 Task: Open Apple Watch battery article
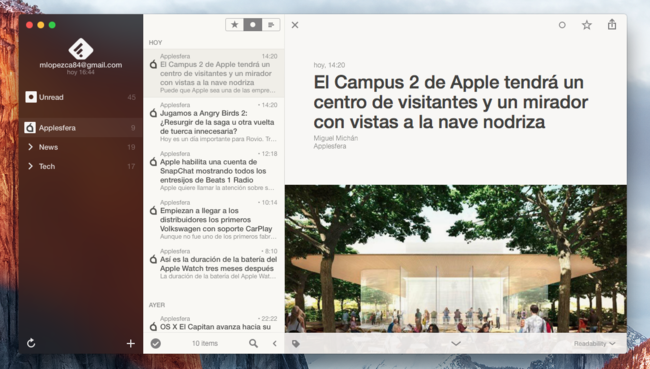click(214, 265)
